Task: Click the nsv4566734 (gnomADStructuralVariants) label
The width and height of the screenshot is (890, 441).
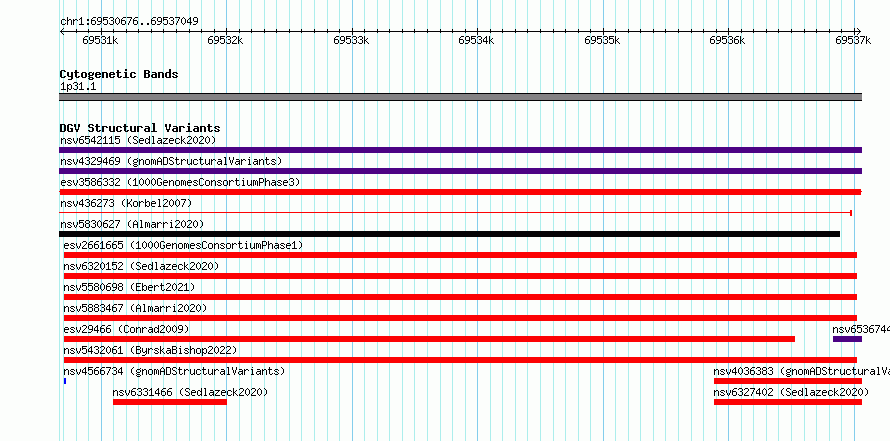Action: 174,371
